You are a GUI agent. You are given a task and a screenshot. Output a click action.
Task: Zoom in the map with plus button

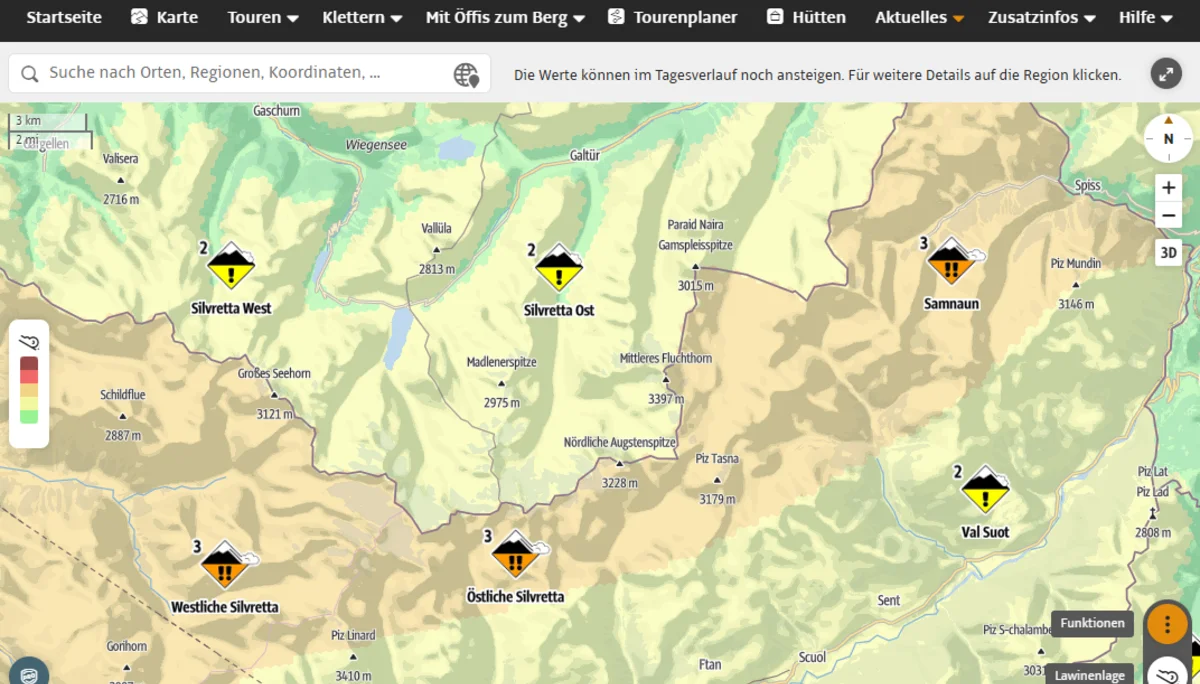[1168, 188]
